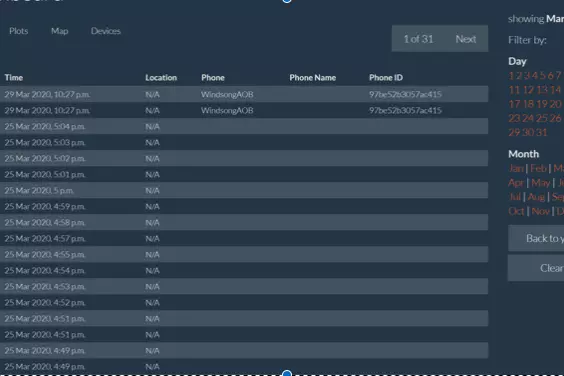Screen dimensions: 564x376
Task: Click the Time column header
Action: [x=14, y=78]
